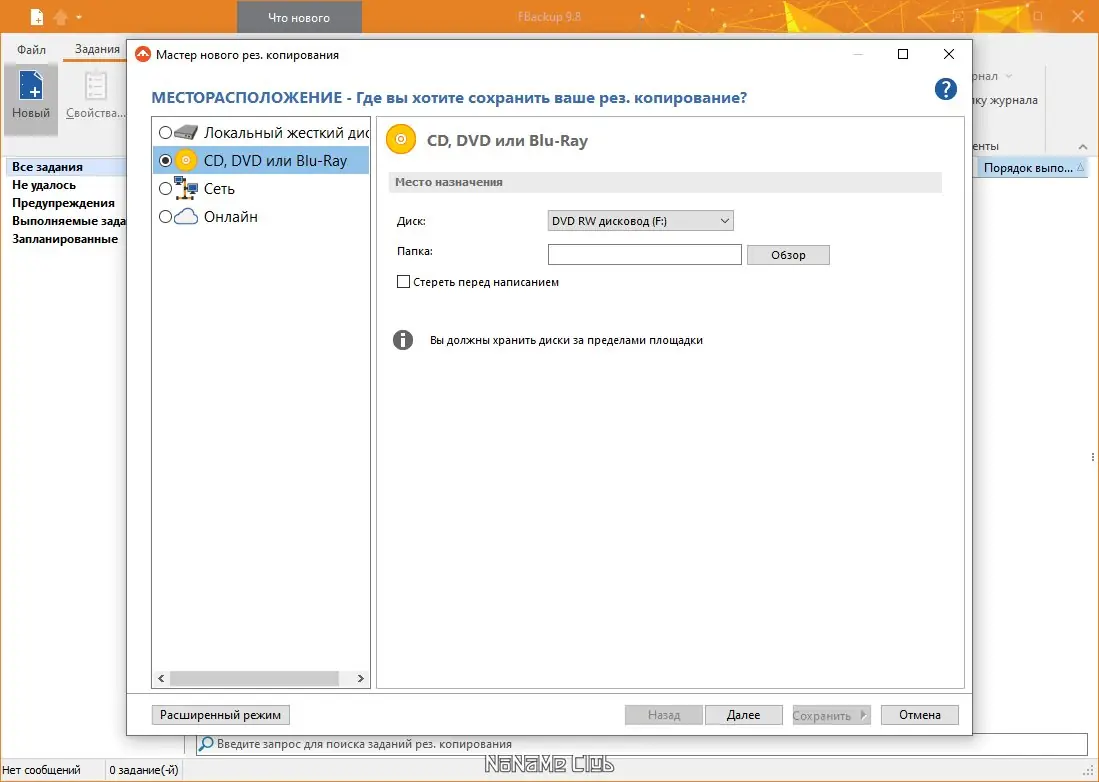Click the blue help question mark icon
This screenshot has width=1099, height=782.
click(946, 89)
